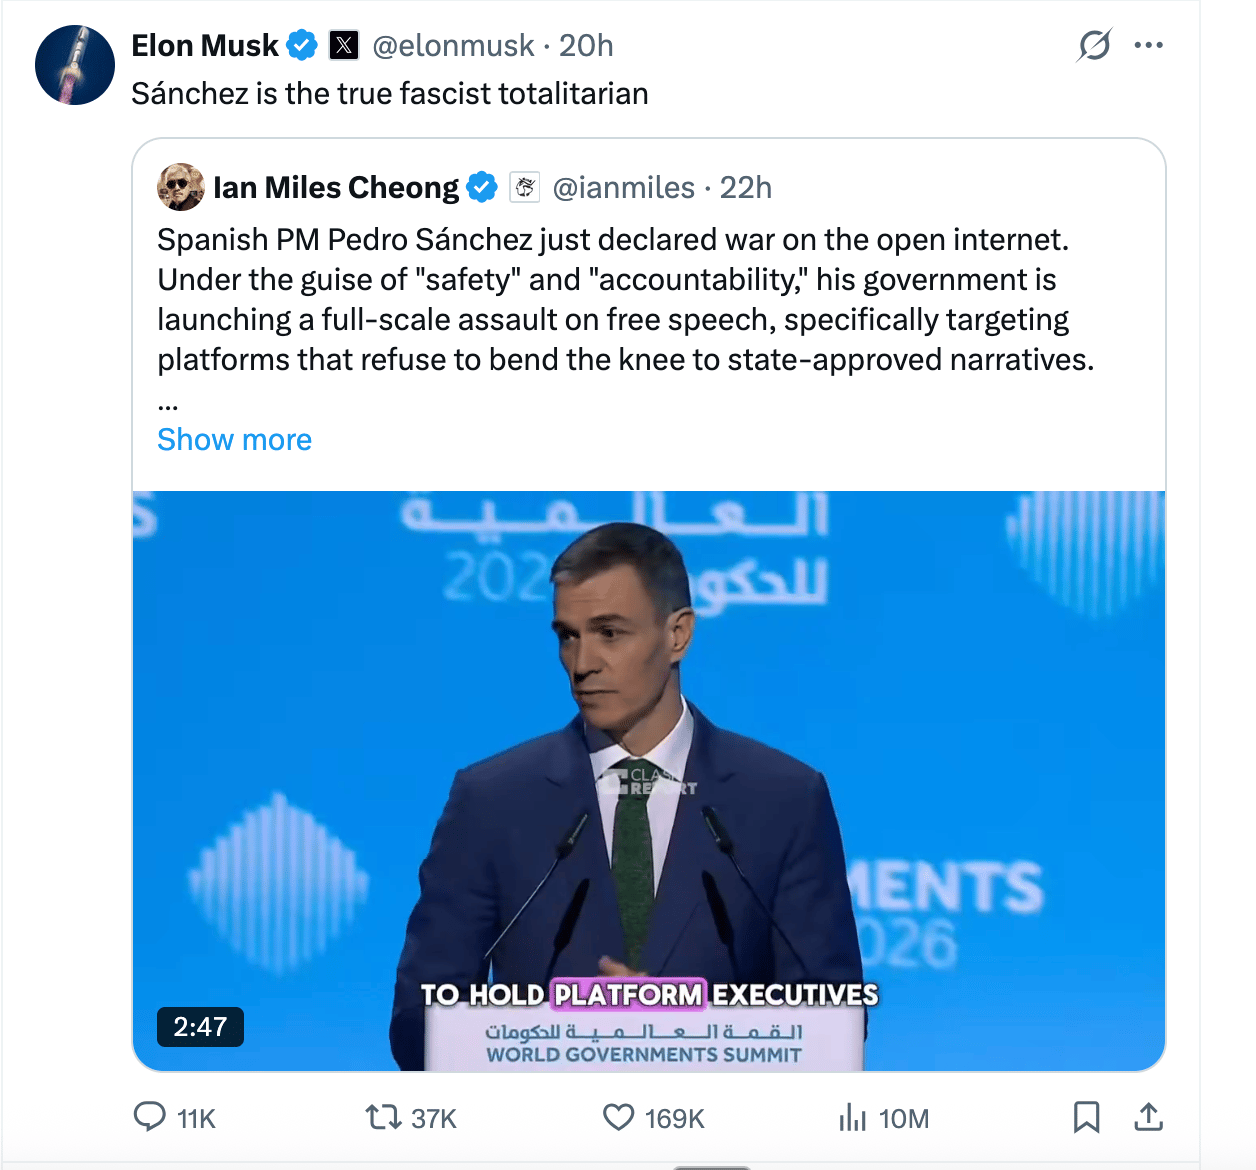This screenshot has width=1256, height=1170.
Task: Click Ian Miles Cheong's verified badge
Action: click(482, 187)
